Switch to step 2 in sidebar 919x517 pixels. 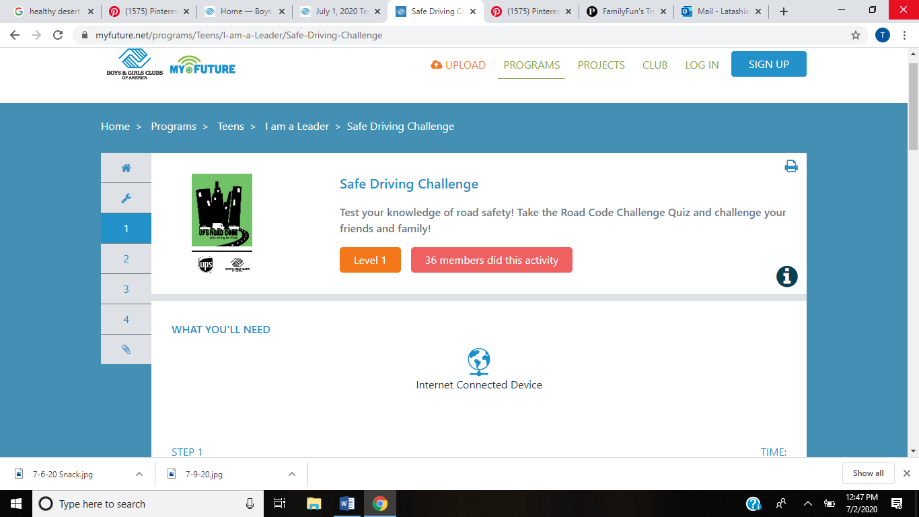126,259
